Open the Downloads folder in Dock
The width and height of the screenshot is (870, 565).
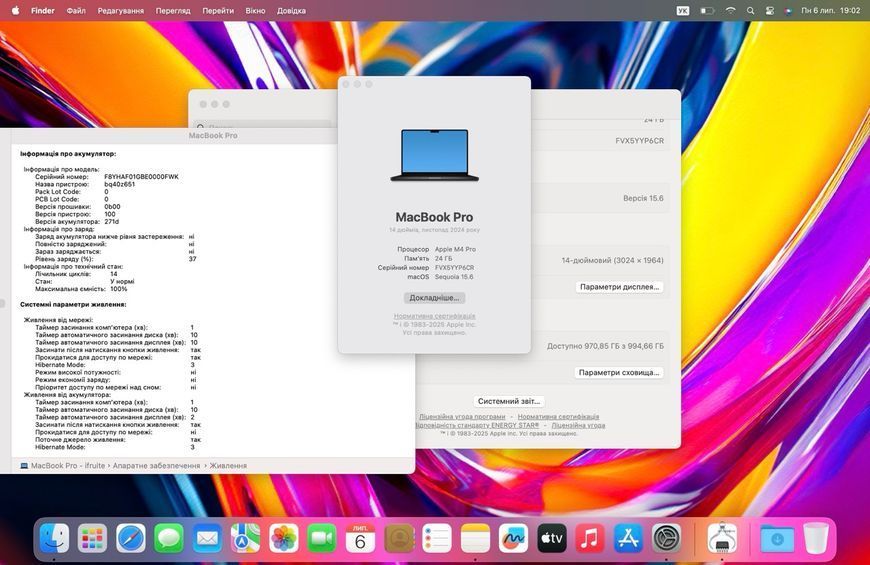(777, 538)
